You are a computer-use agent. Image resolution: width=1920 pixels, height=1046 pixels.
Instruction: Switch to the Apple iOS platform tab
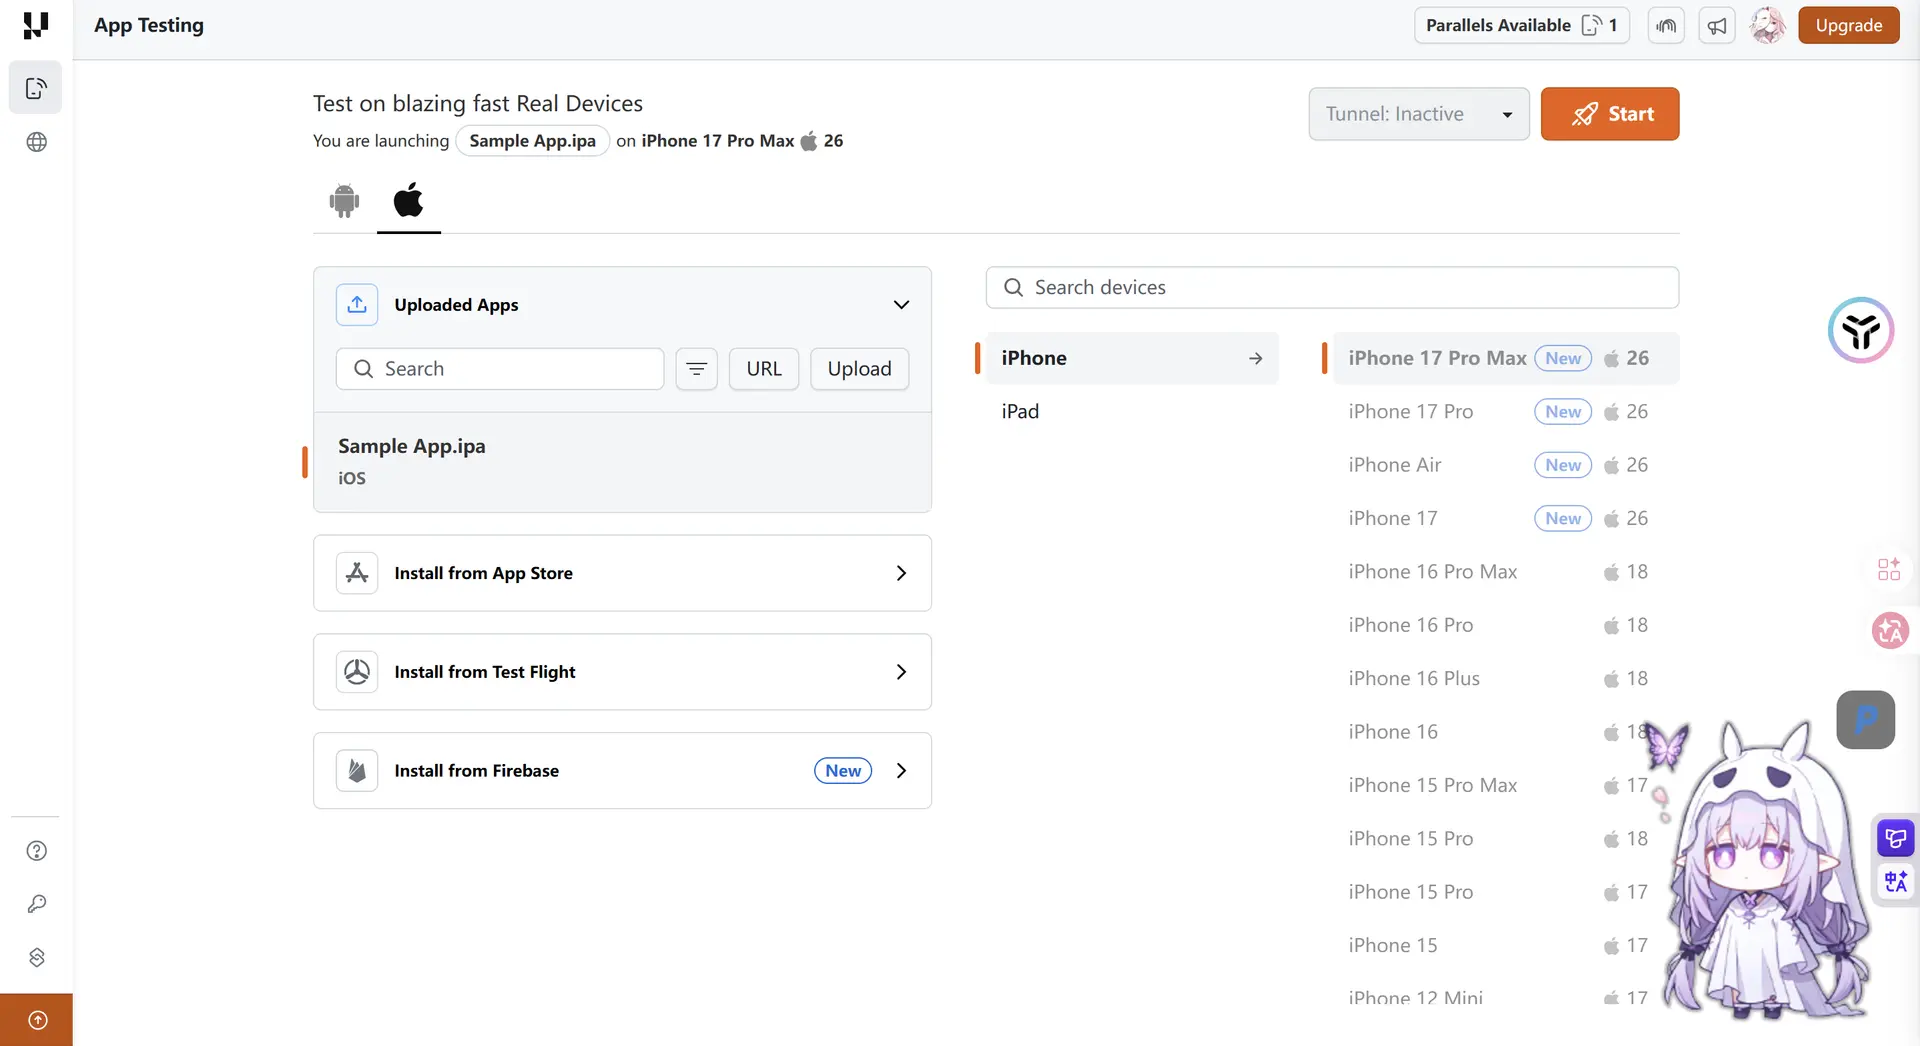408,201
